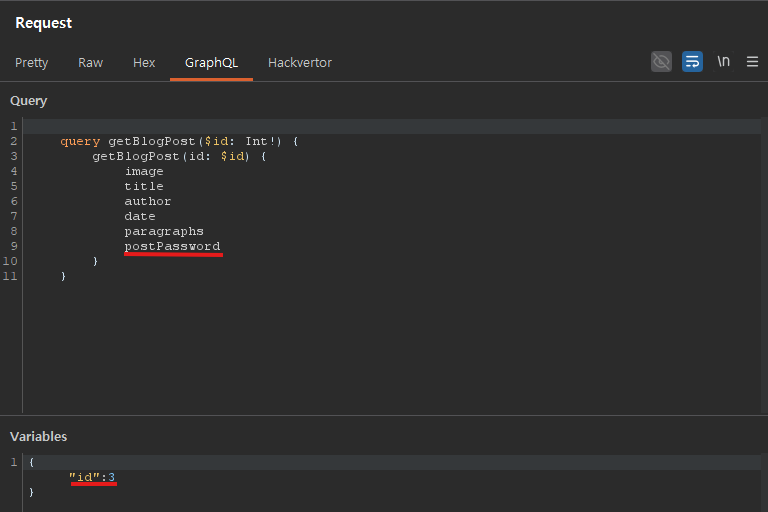This screenshot has height=512, width=768.
Task: Toggle the word wrap icon
Action: (x=692, y=62)
